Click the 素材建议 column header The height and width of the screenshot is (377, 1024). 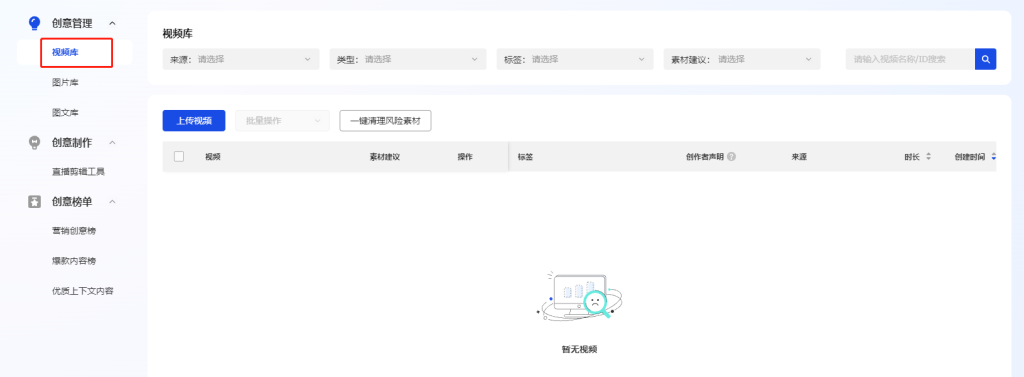pos(385,157)
